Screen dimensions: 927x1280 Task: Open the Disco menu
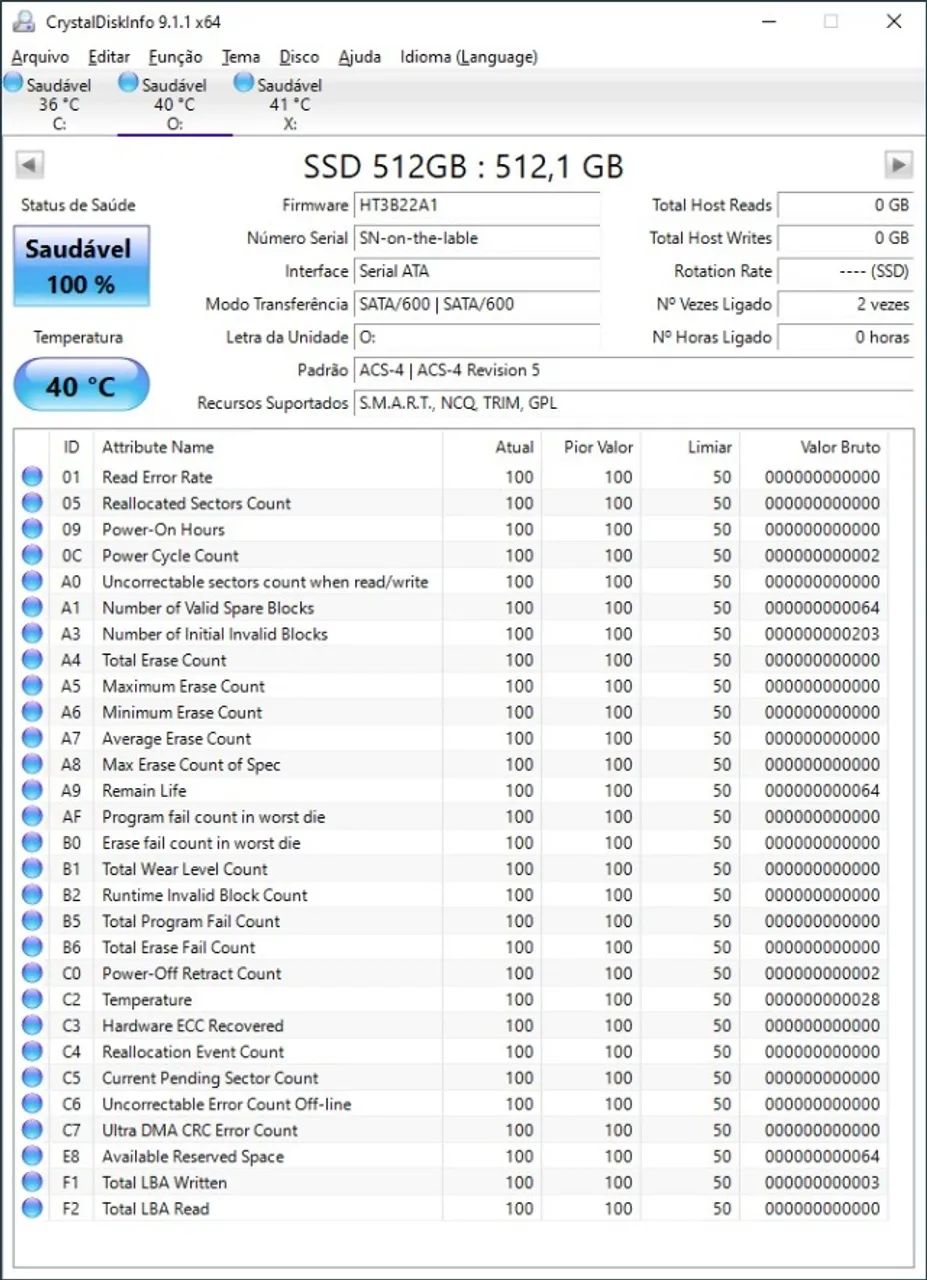click(x=299, y=57)
